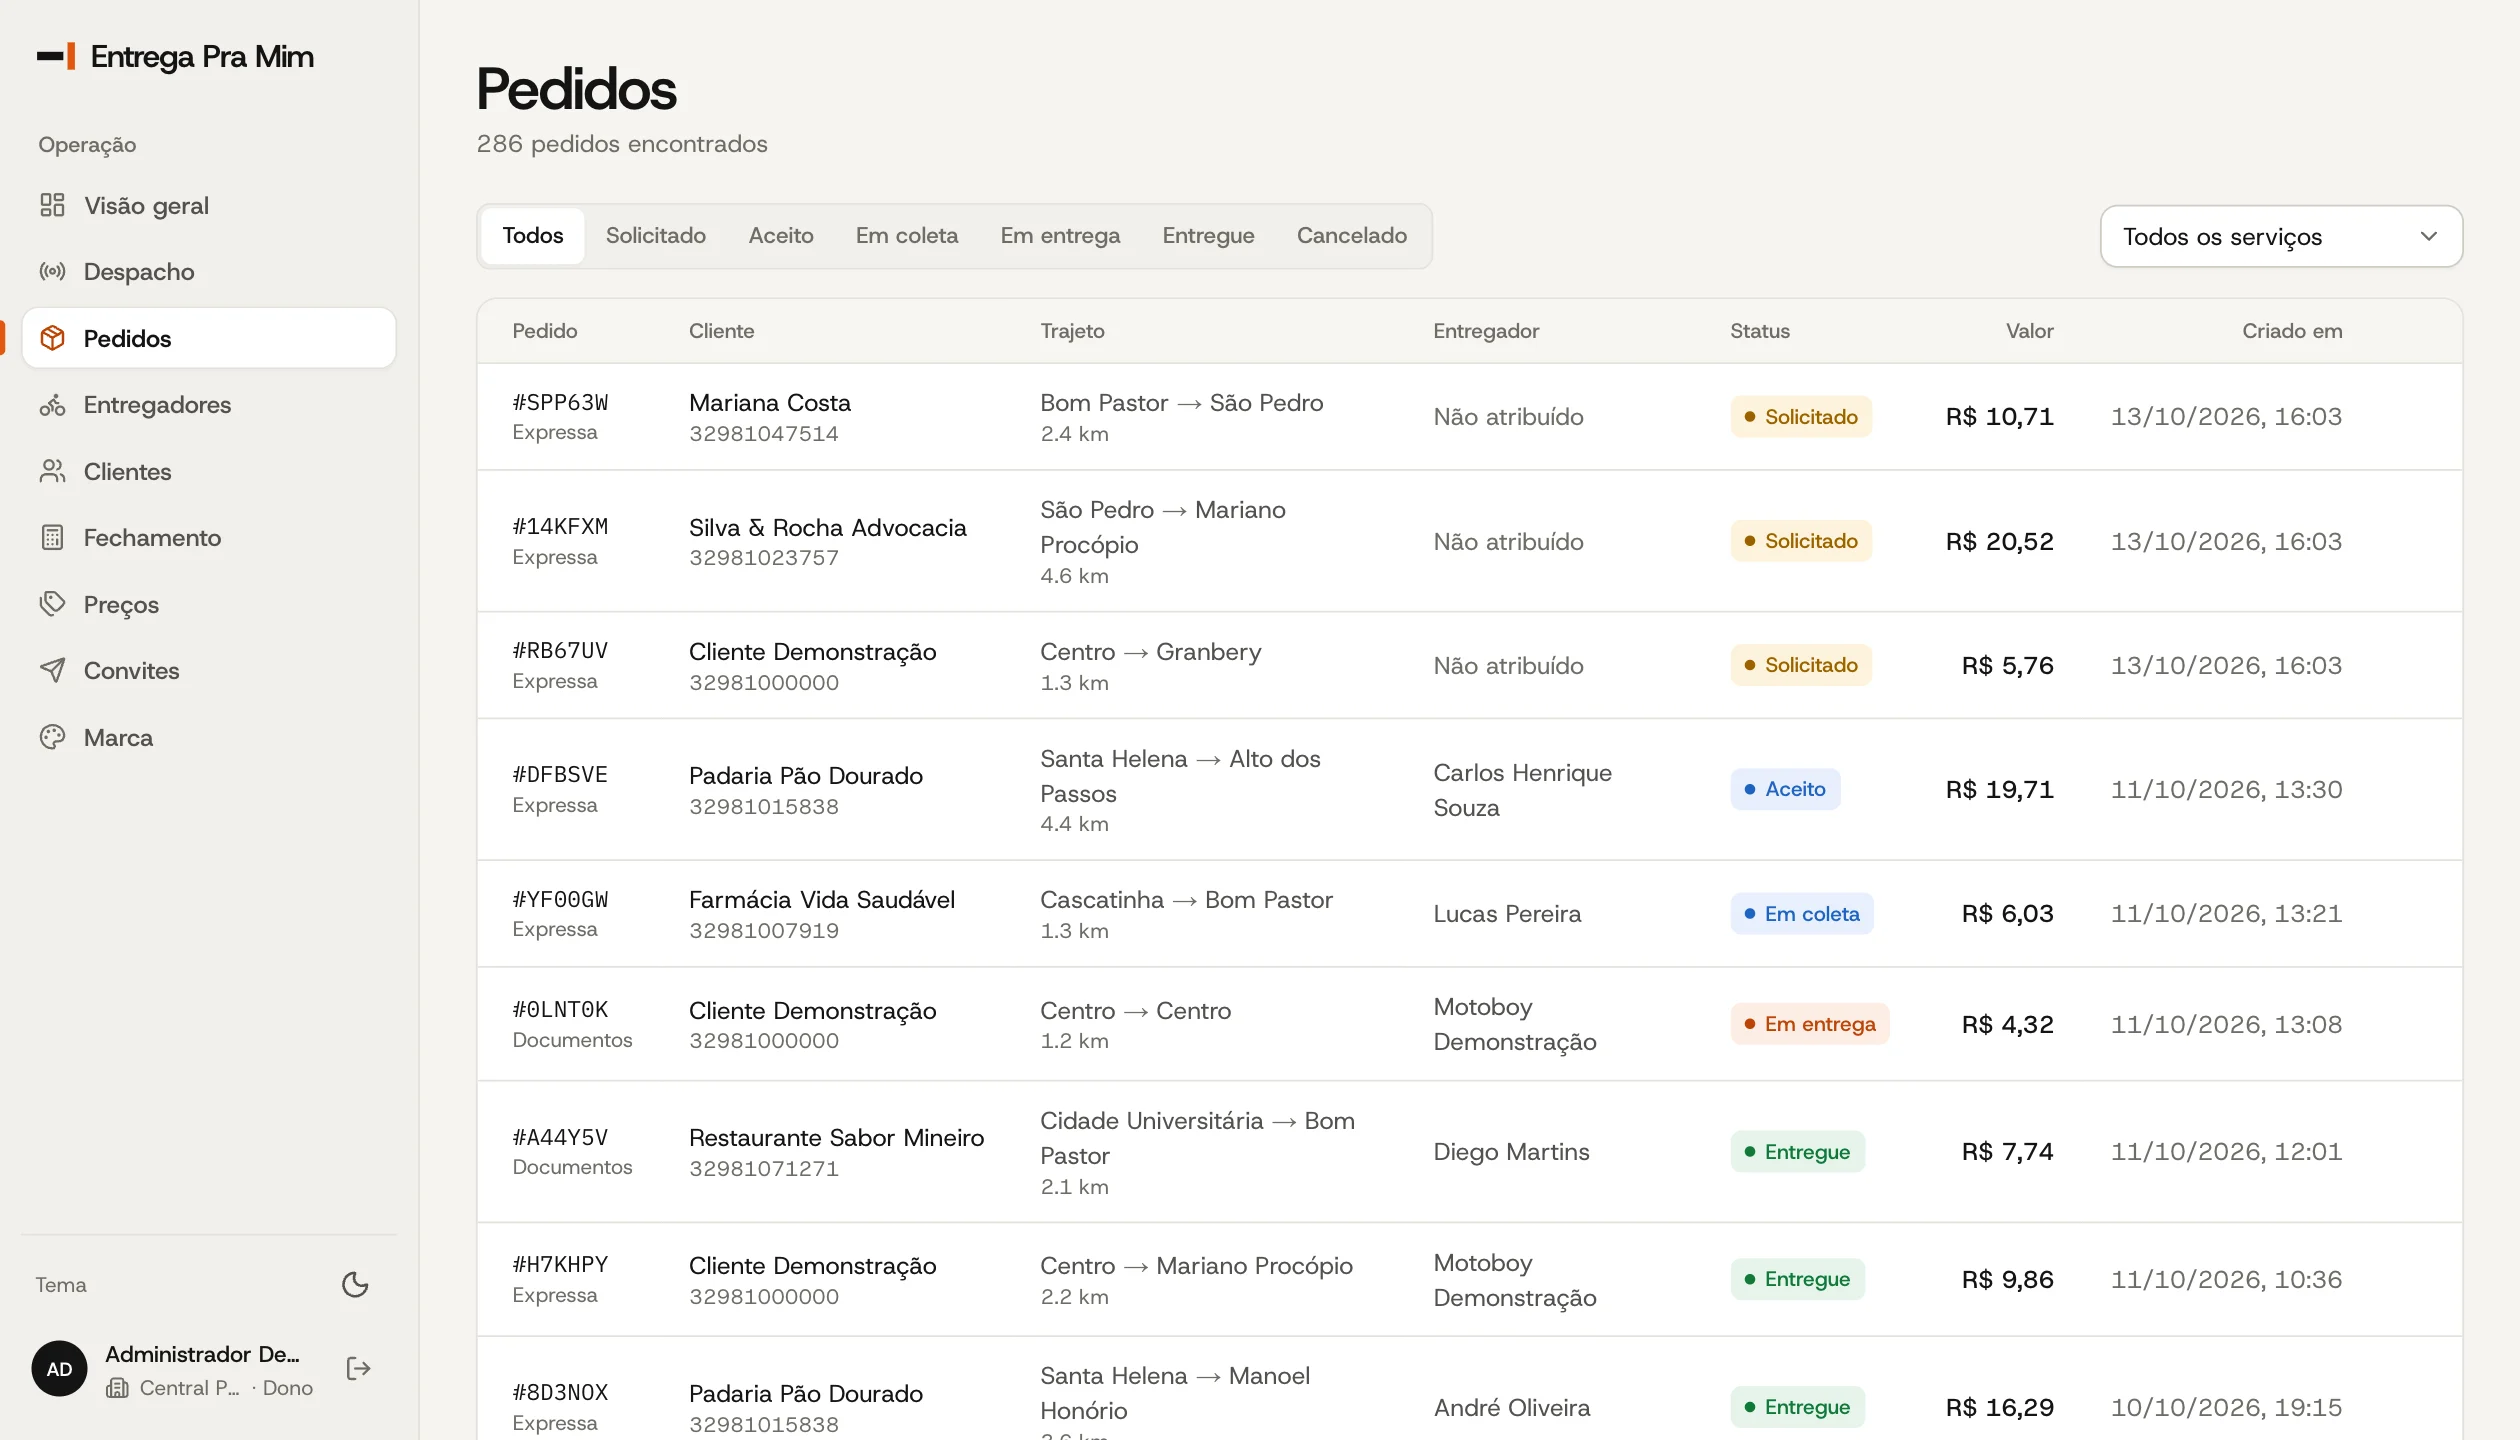Click courier Diego Martins
Image resolution: width=2520 pixels, height=1440 pixels.
(1511, 1151)
